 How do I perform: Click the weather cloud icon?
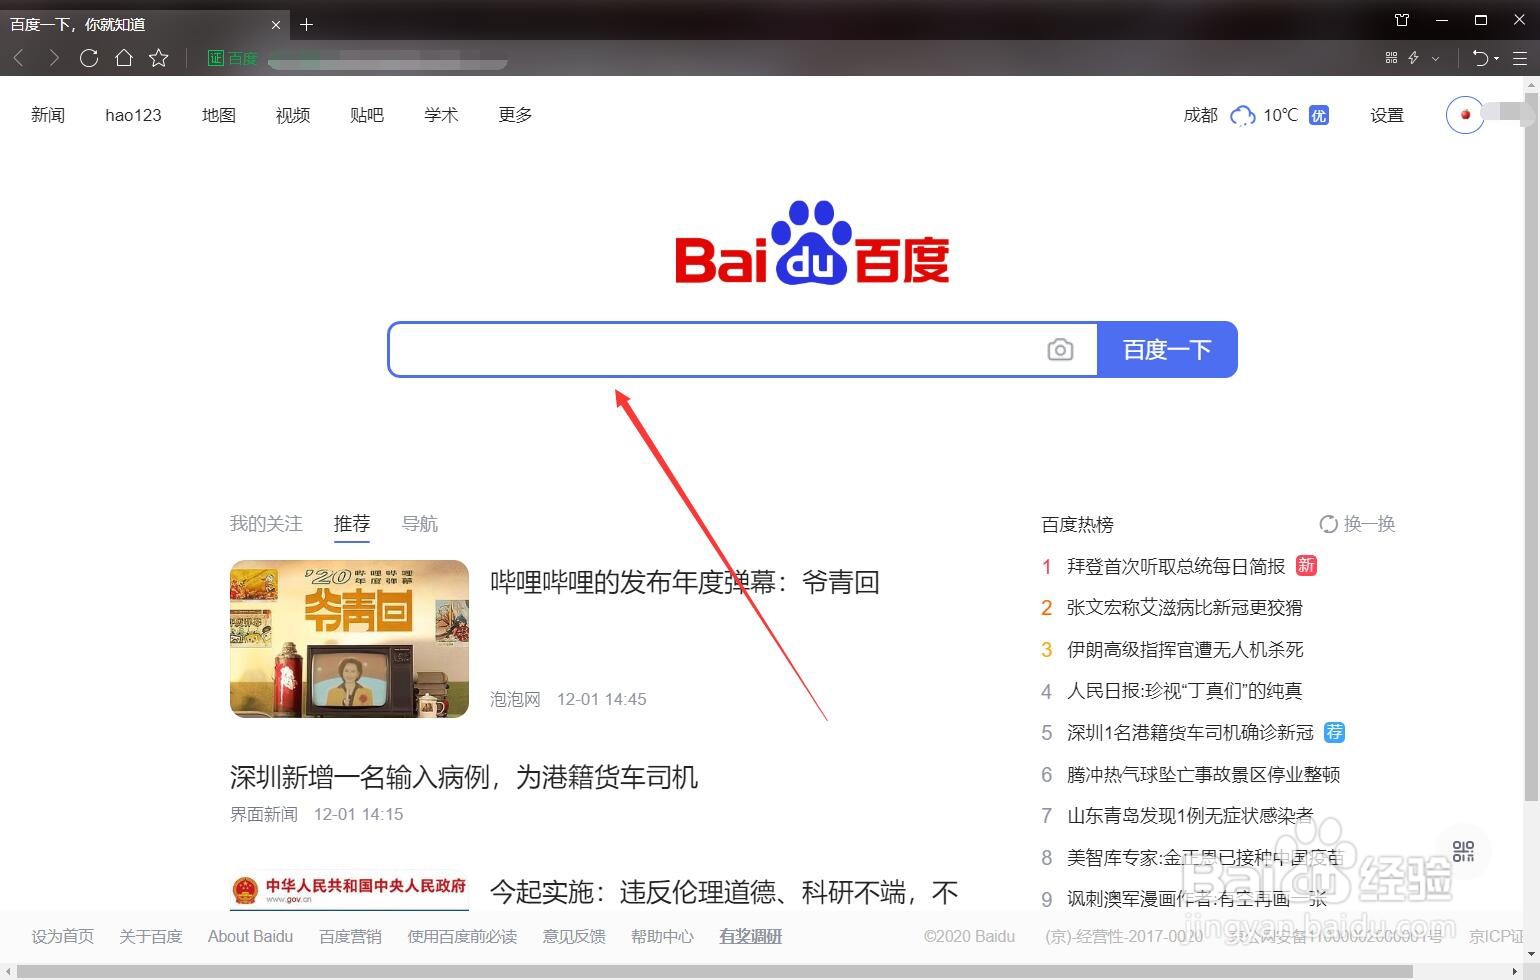pos(1243,116)
